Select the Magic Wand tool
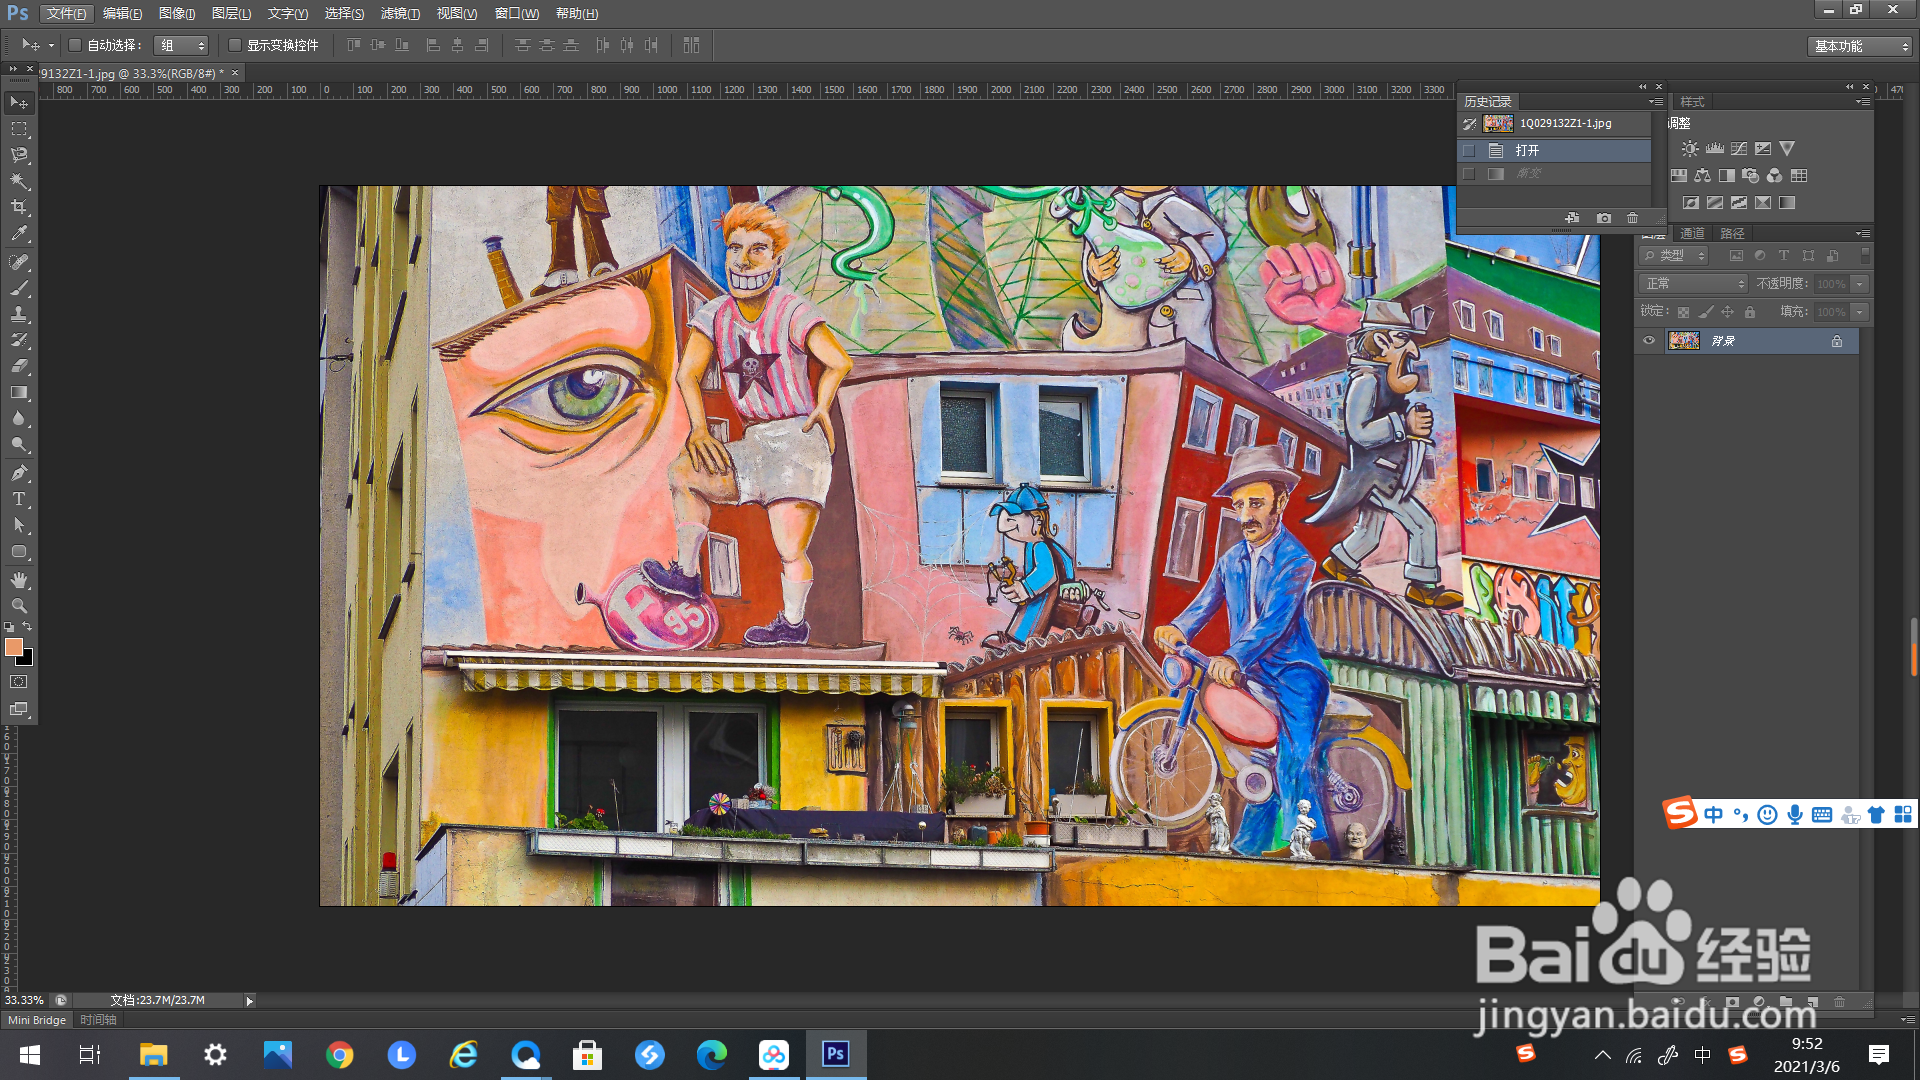1920x1080 pixels. pyautogui.click(x=19, y=181)
